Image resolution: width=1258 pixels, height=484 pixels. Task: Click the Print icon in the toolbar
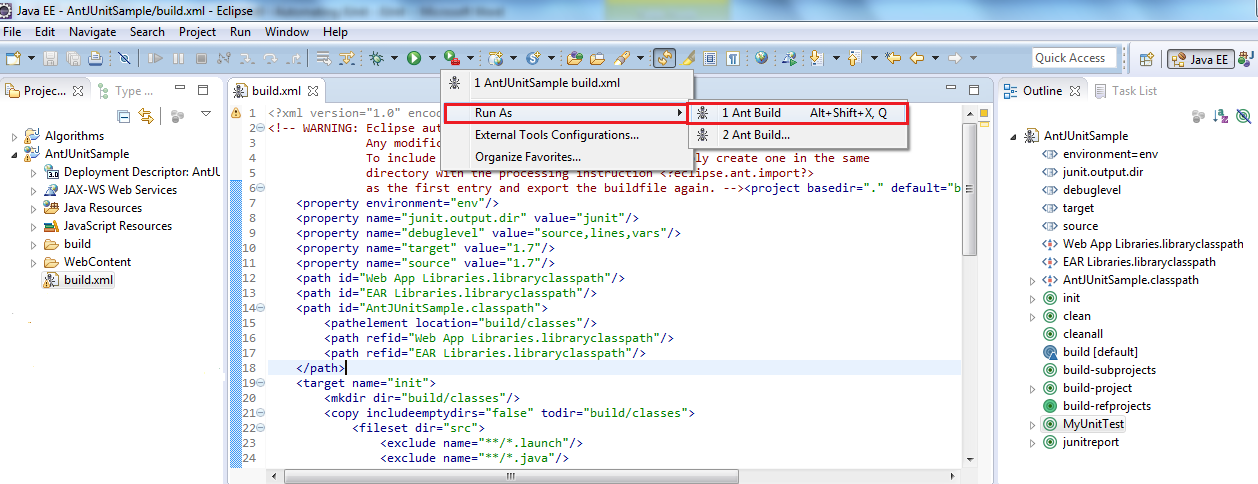[x=95, y=59]
